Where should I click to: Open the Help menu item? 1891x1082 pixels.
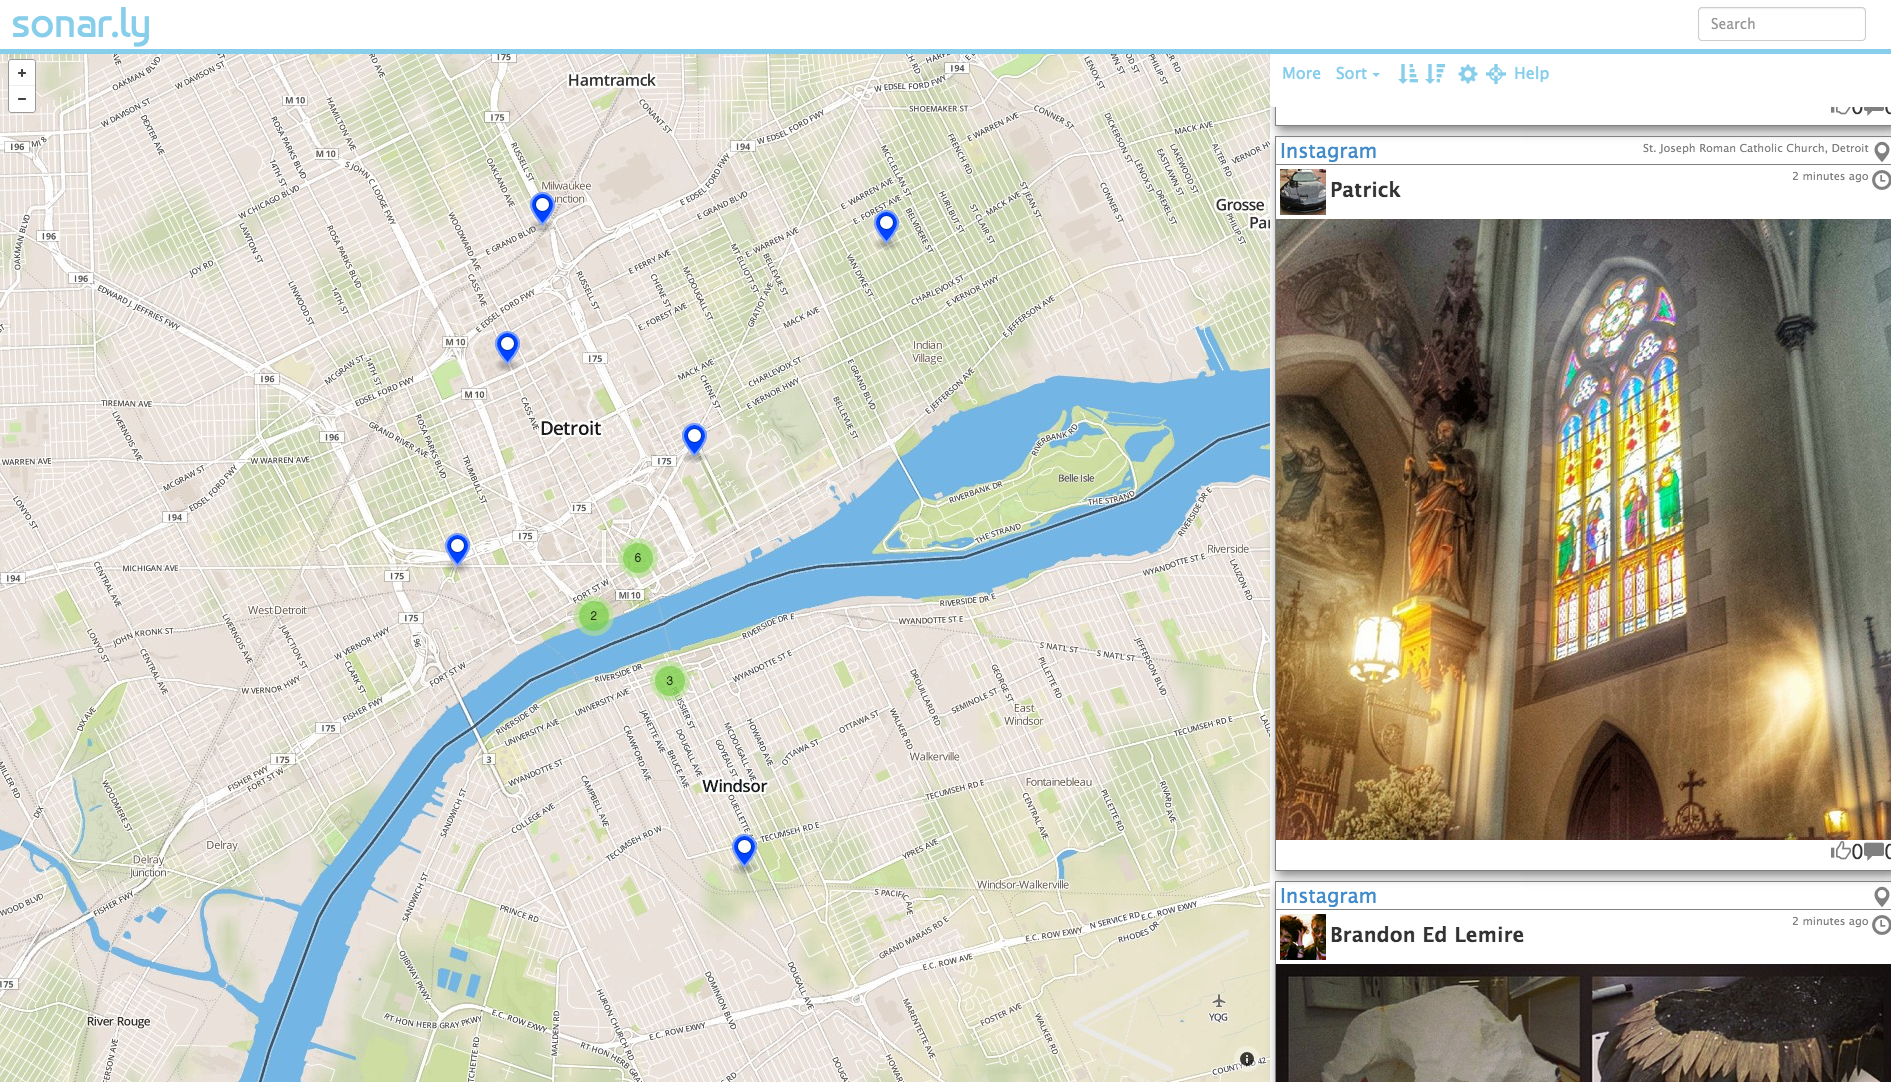point(1531,74)
